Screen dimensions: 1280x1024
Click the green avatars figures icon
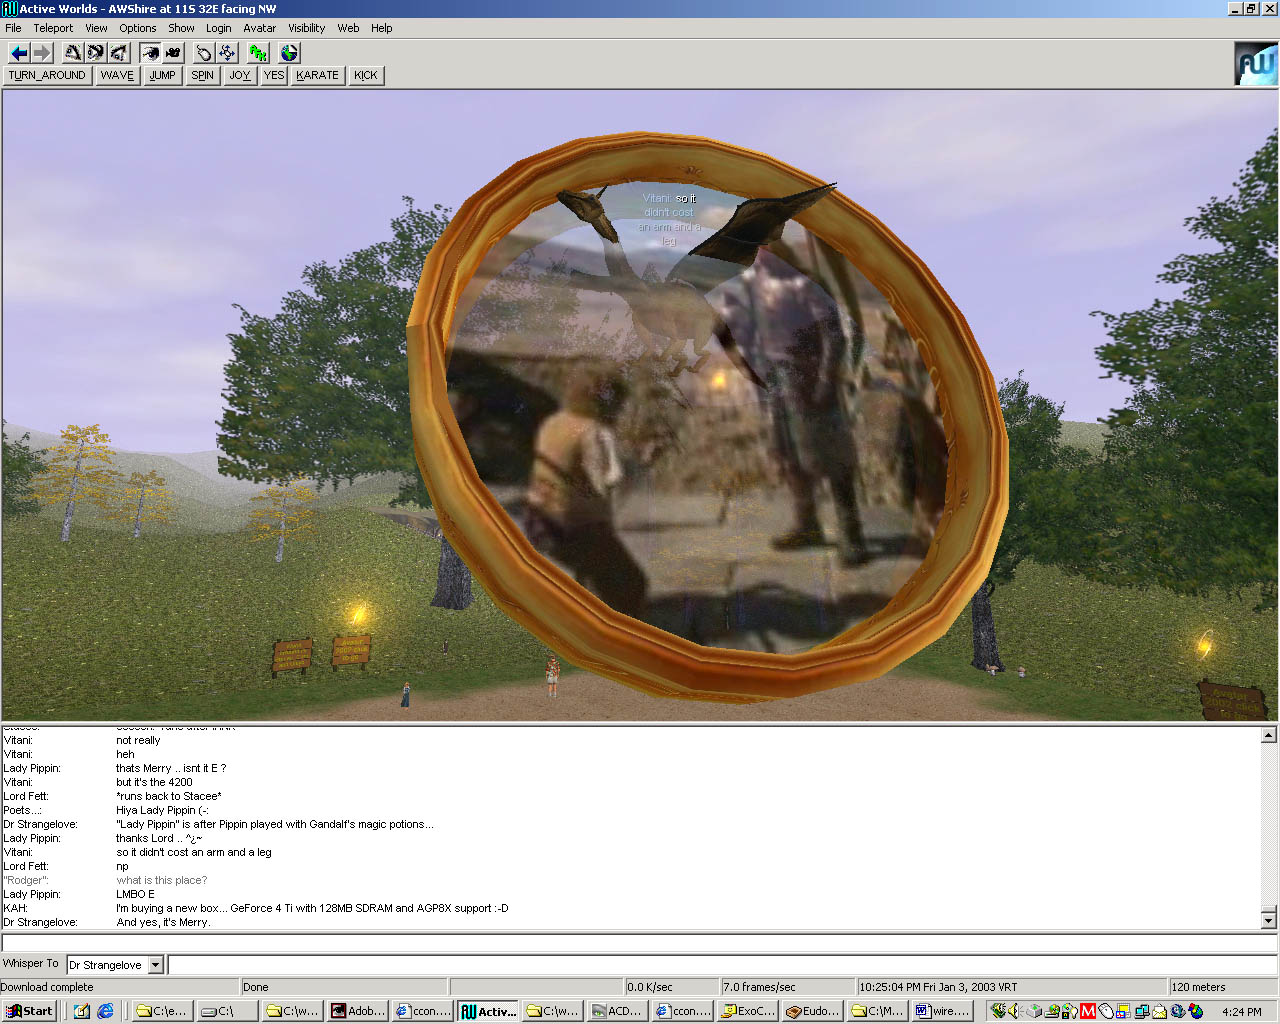click(259, 53)
